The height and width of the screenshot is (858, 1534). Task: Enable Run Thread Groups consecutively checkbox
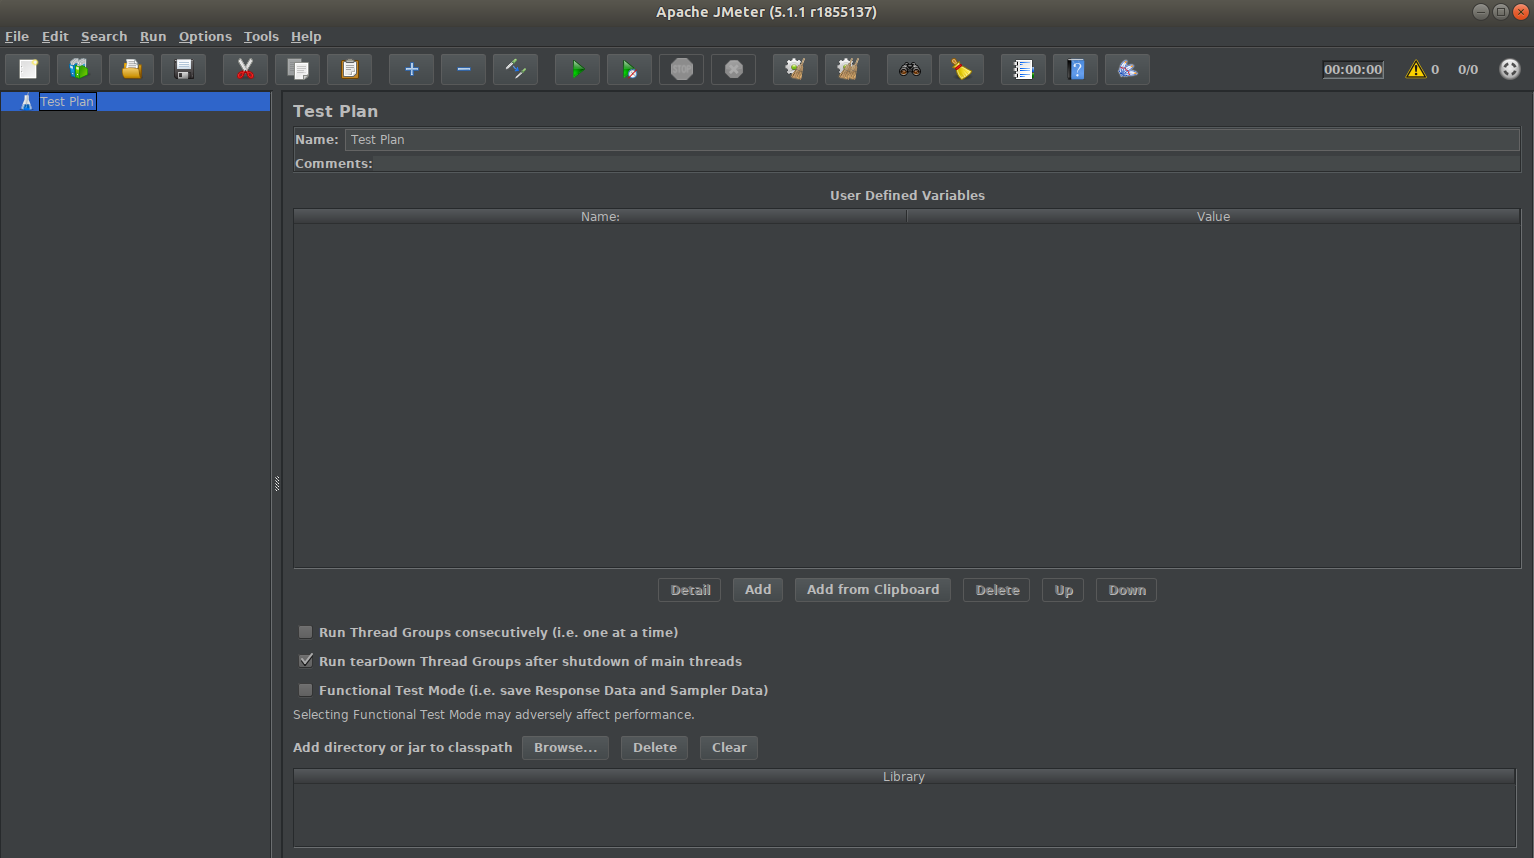(x=306, y=632)
